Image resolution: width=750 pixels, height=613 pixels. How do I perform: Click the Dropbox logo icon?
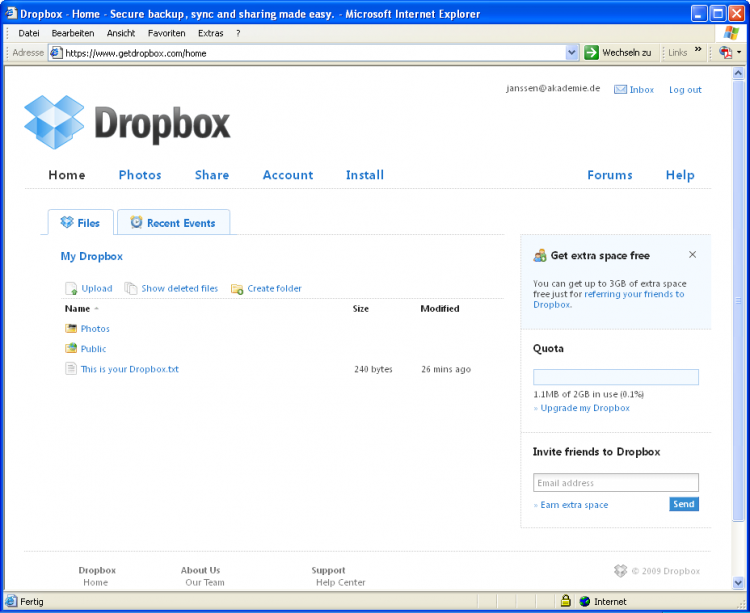click(x=55, y=122)
